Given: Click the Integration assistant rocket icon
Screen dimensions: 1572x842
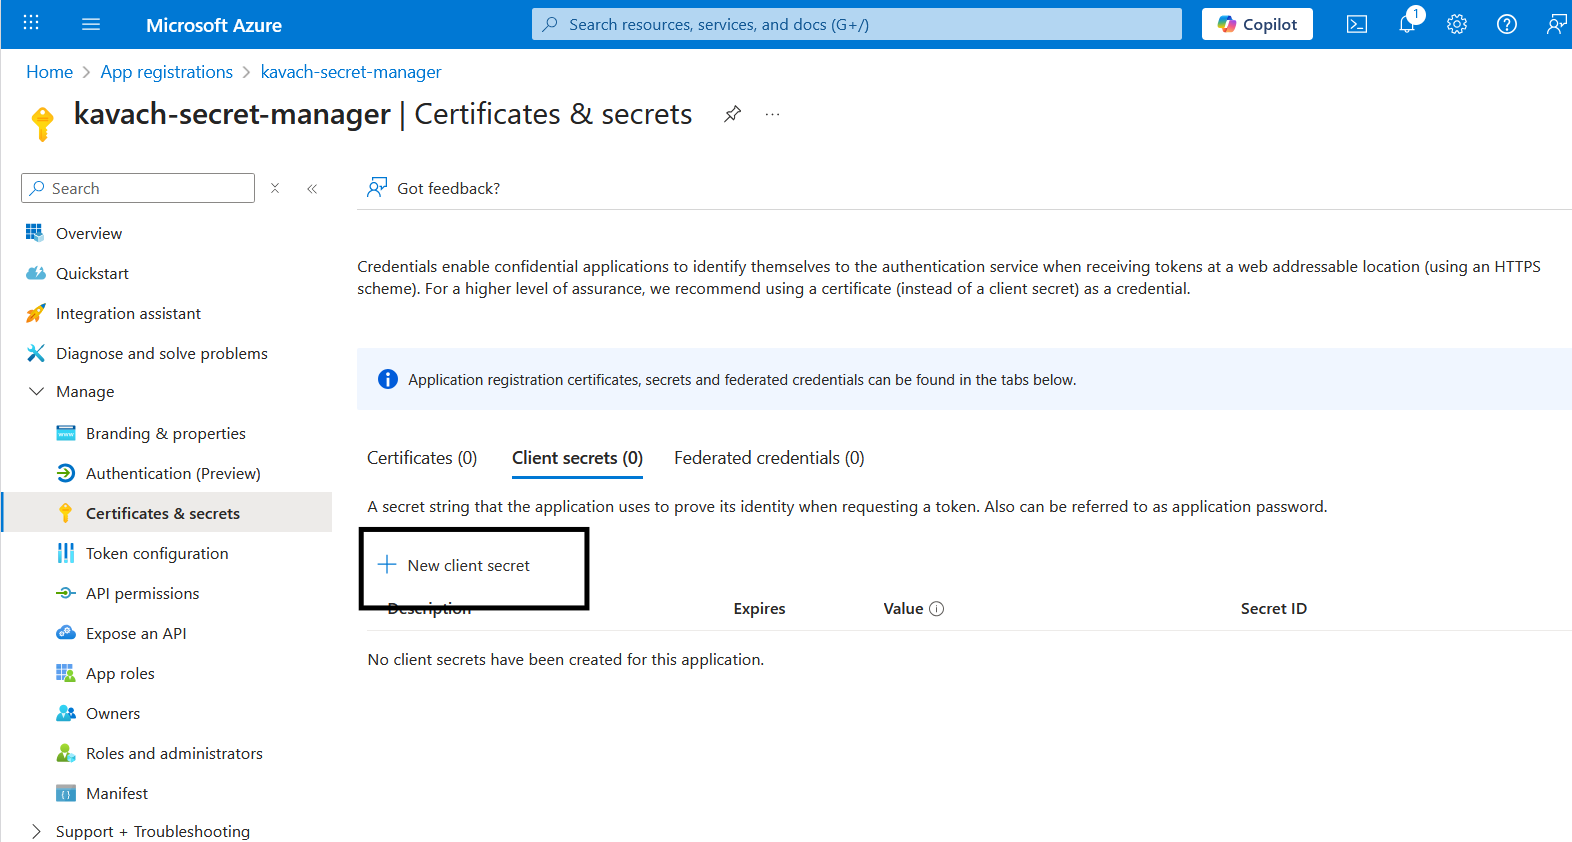Looking at the screenshot, I should pos(35,313).
